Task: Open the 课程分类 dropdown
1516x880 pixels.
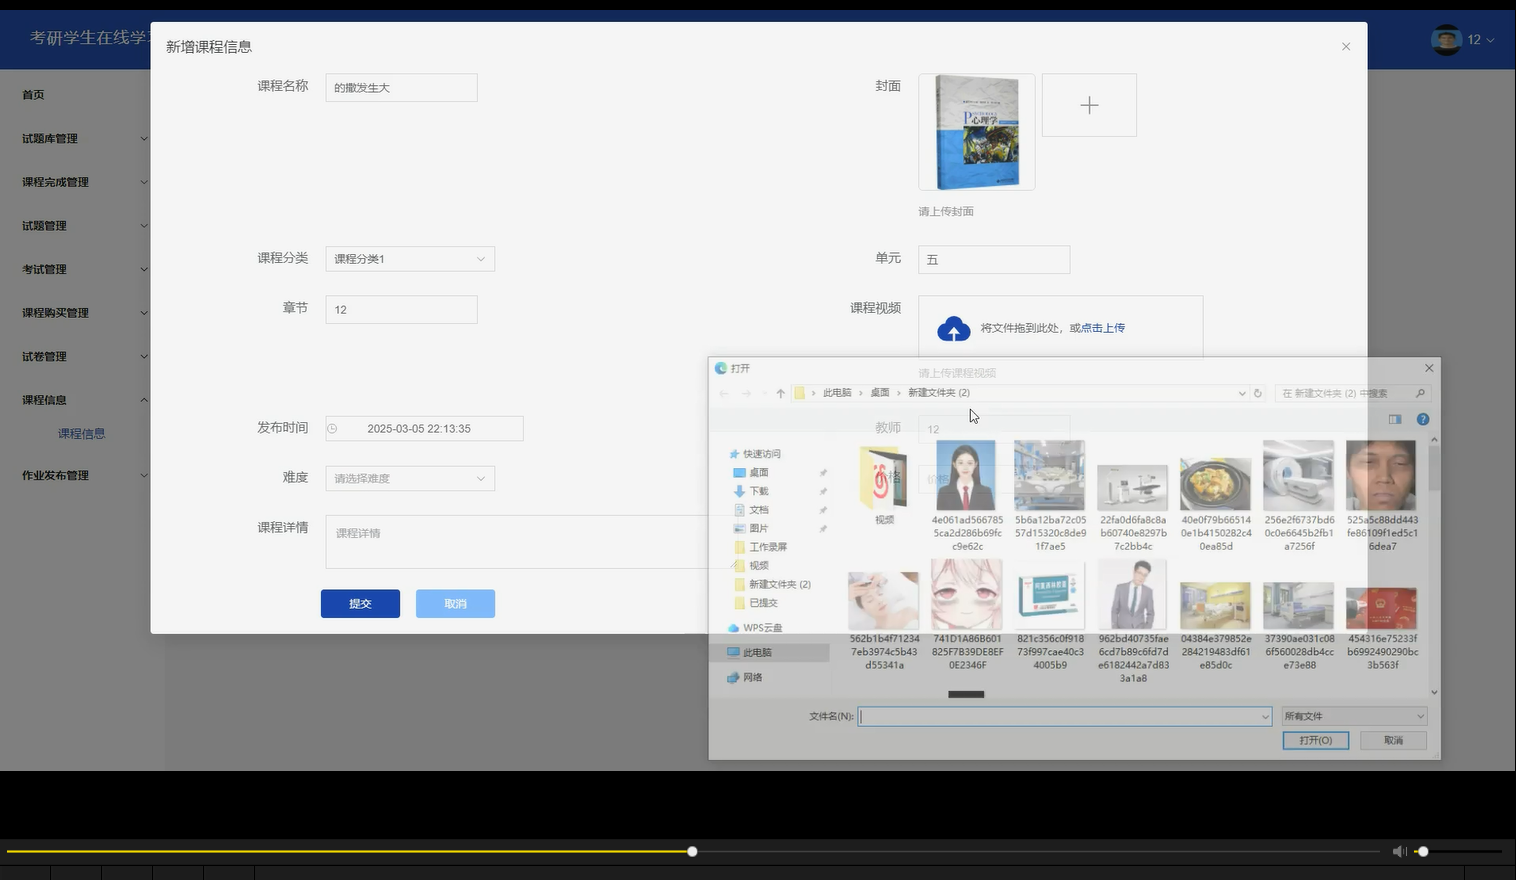Action: click(410, 258)
